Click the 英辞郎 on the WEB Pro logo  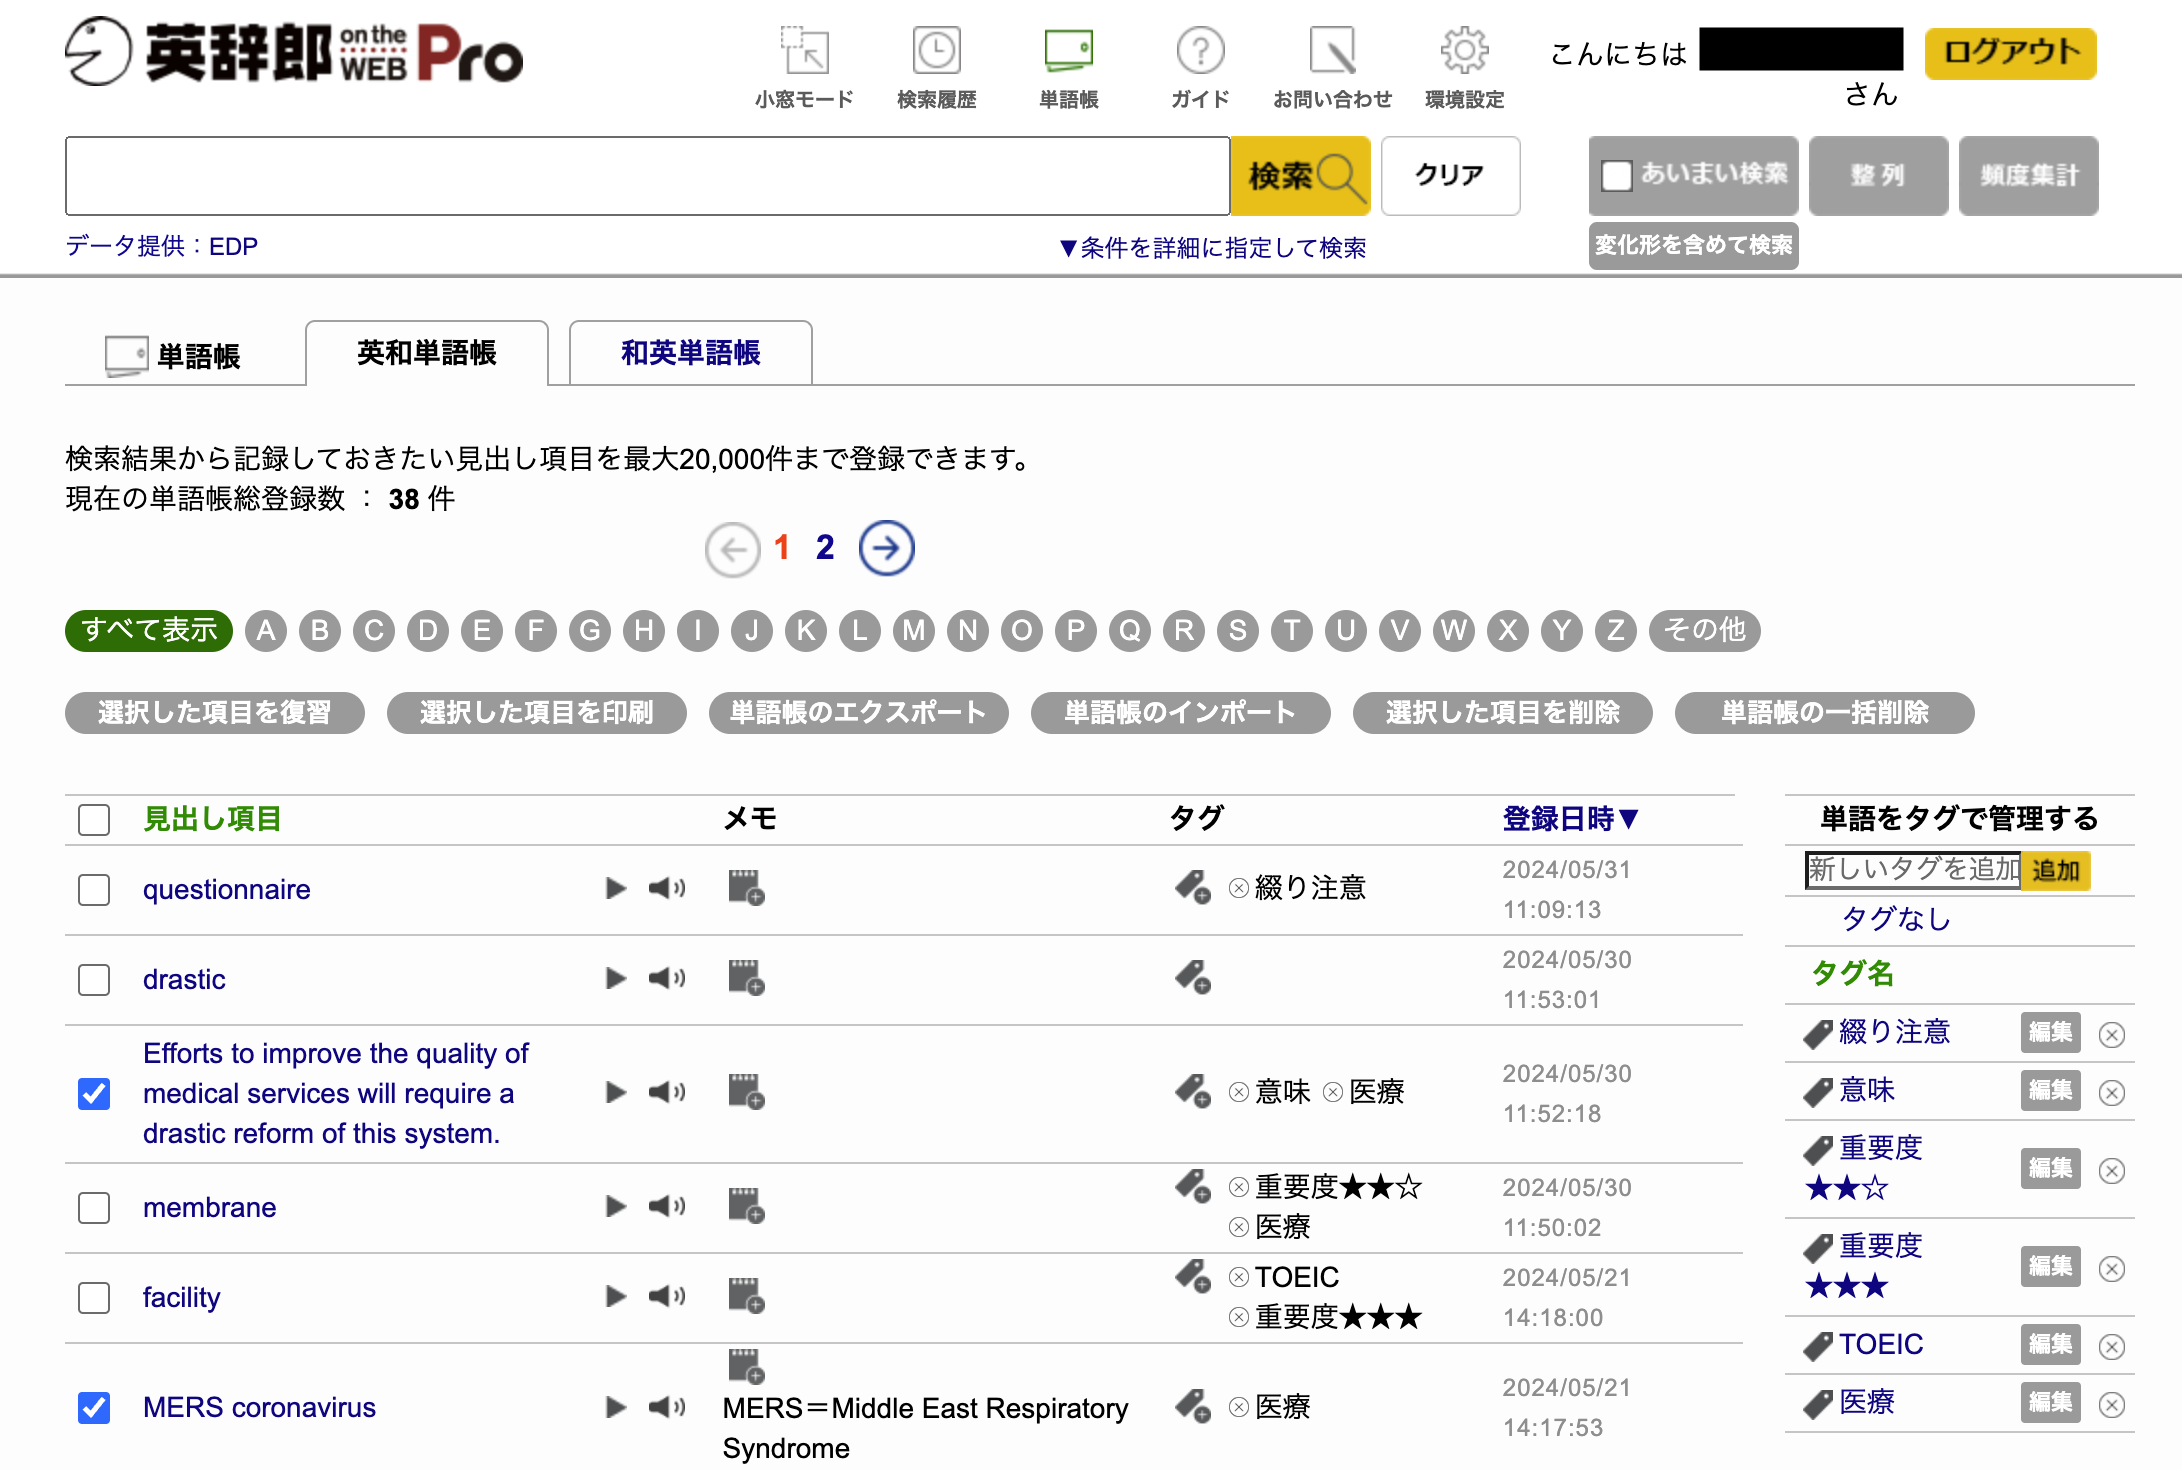pyautogui.click(x=294, y=52)
